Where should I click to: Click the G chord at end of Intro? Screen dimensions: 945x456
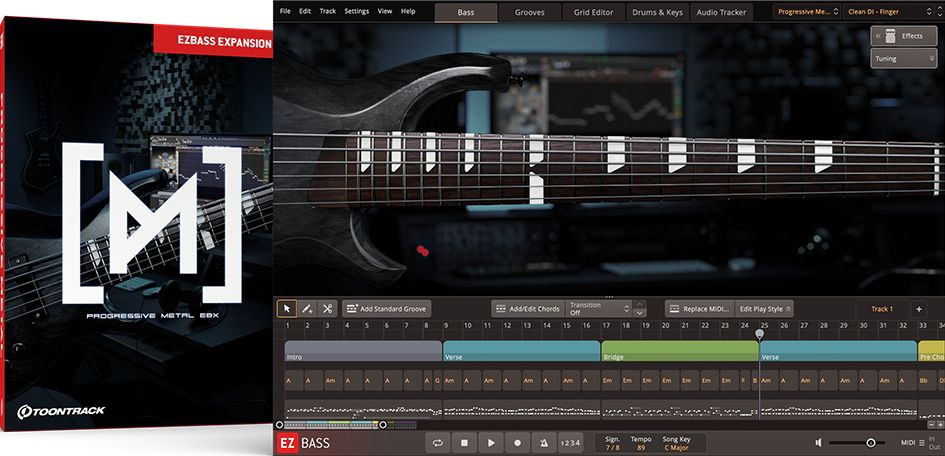[x=437, y=381]
